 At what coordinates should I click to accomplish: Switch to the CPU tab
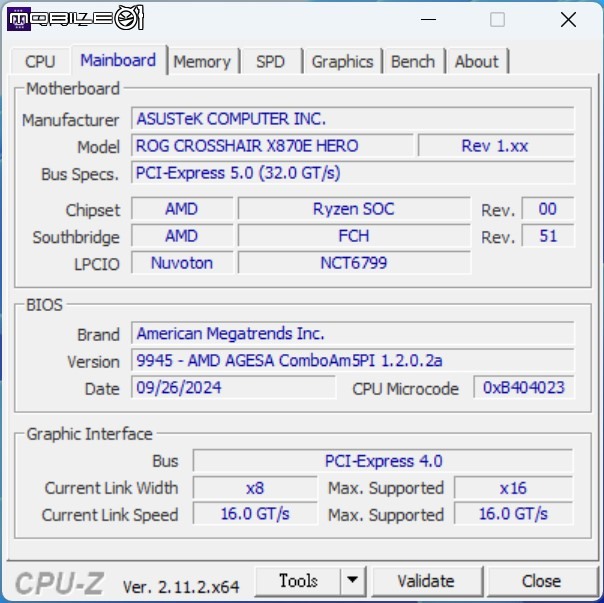pyautogui.click(x=40, y=61)
